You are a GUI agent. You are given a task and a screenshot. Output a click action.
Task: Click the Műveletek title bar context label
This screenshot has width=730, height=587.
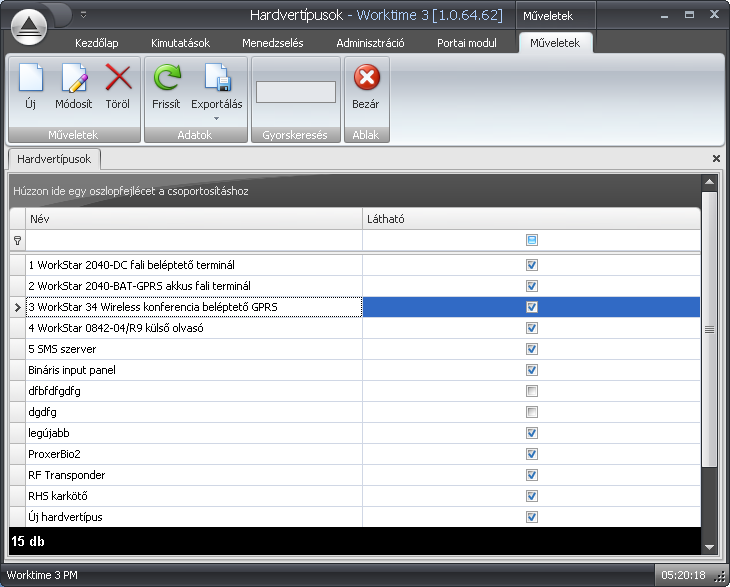548,16
